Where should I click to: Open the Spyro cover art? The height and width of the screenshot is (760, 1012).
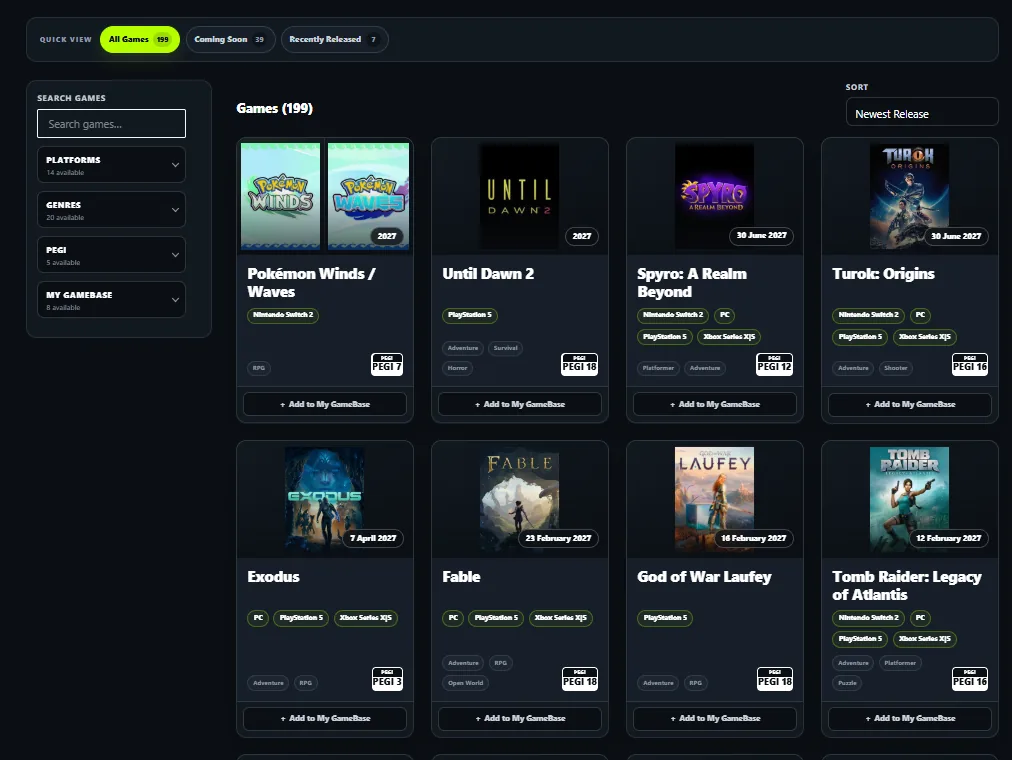pos(714,196)
